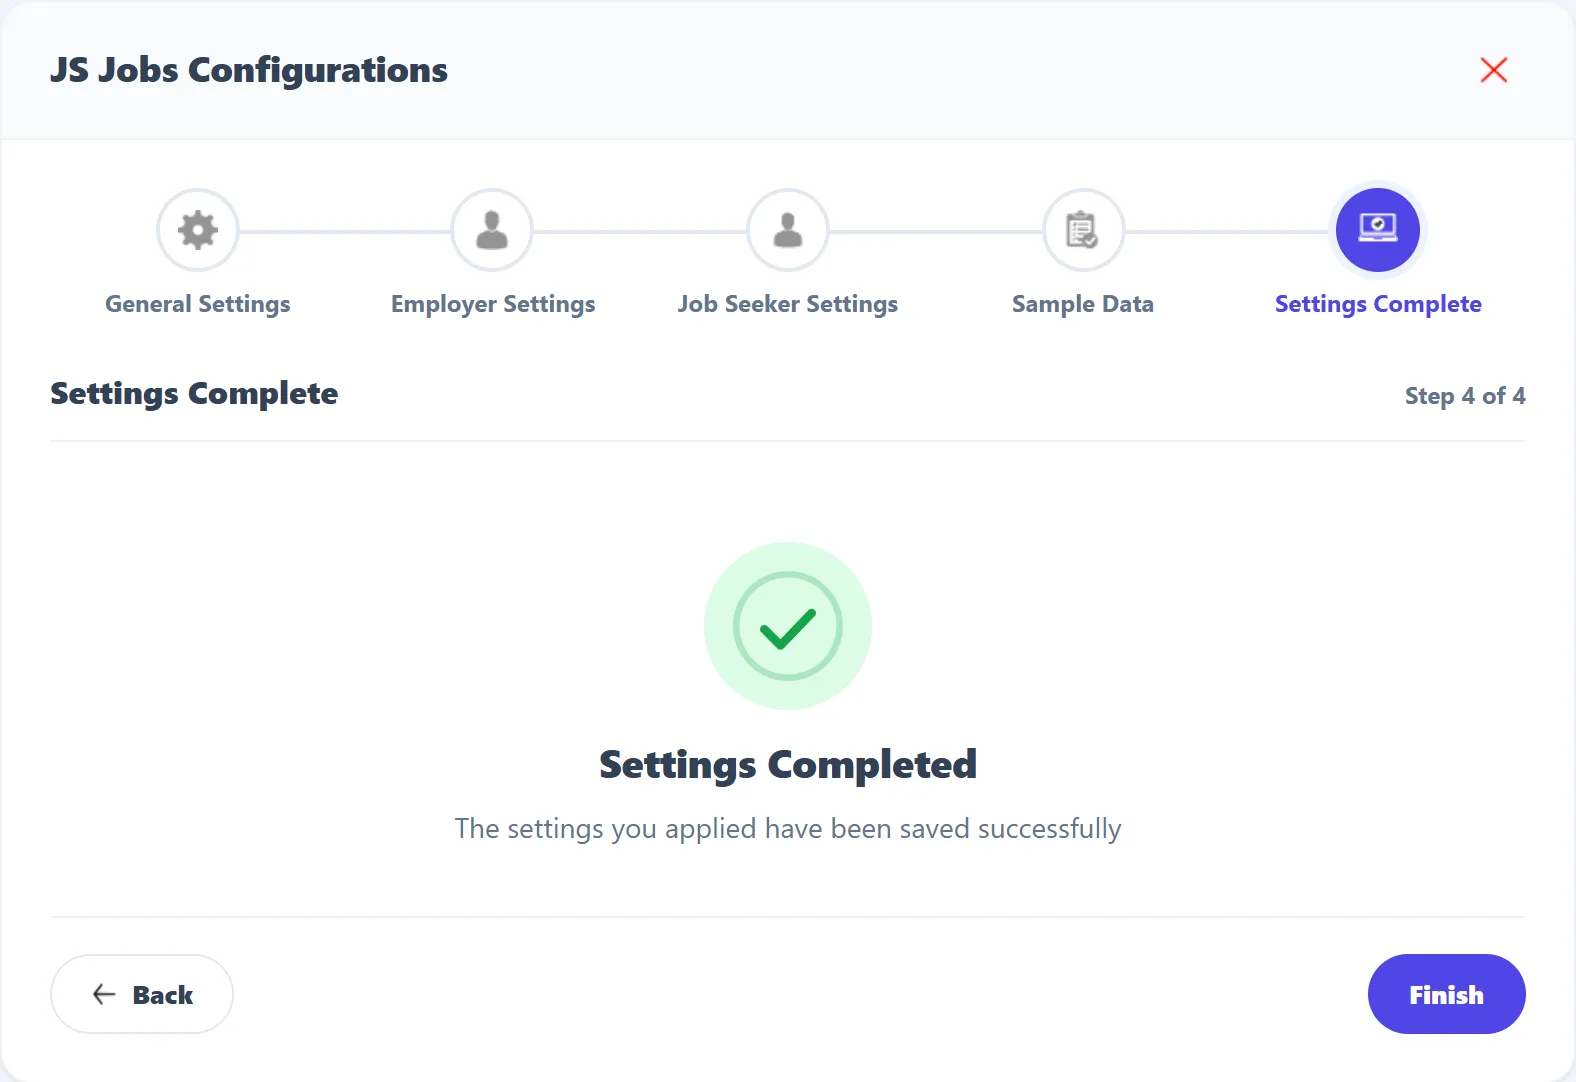Switch to the Sample Data step label
Screen dimensions: 1576x1082
pos(1083,304)
